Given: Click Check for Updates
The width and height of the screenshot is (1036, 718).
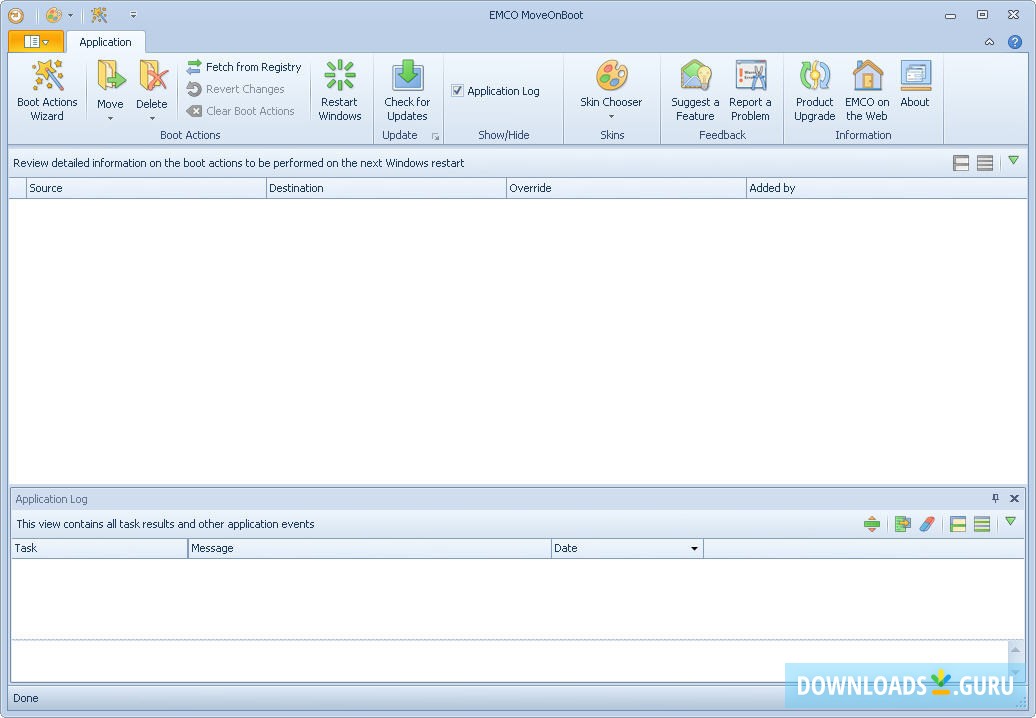Looking at the screenshot, I should coord(408,90).
